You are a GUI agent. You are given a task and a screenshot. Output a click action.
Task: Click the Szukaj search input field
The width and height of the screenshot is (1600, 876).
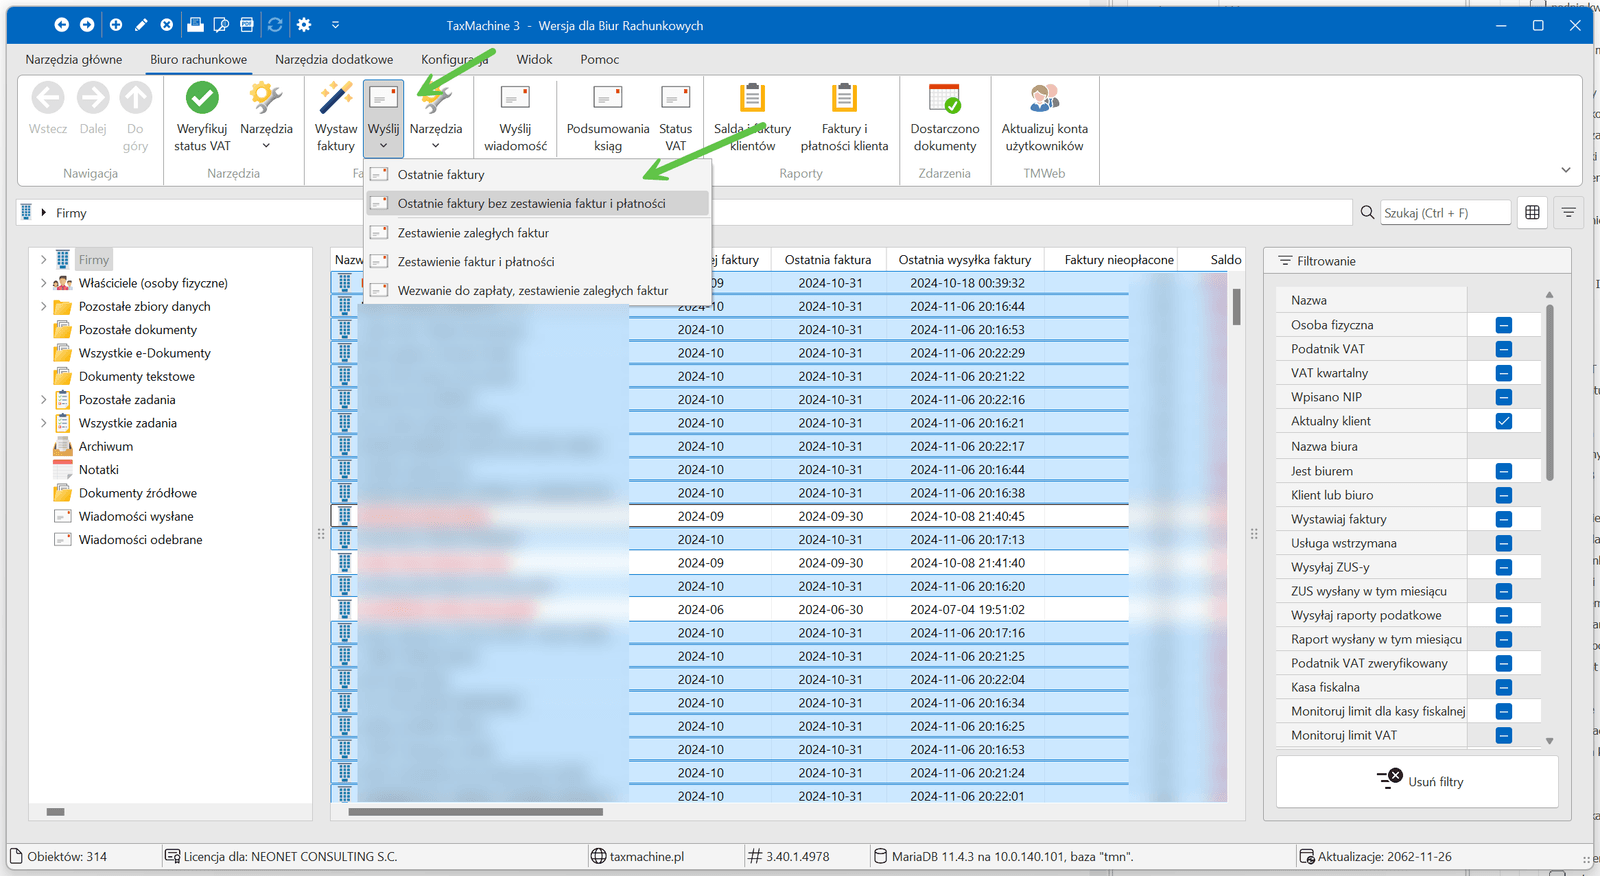pyautogui.click(x=1444, y=213)
